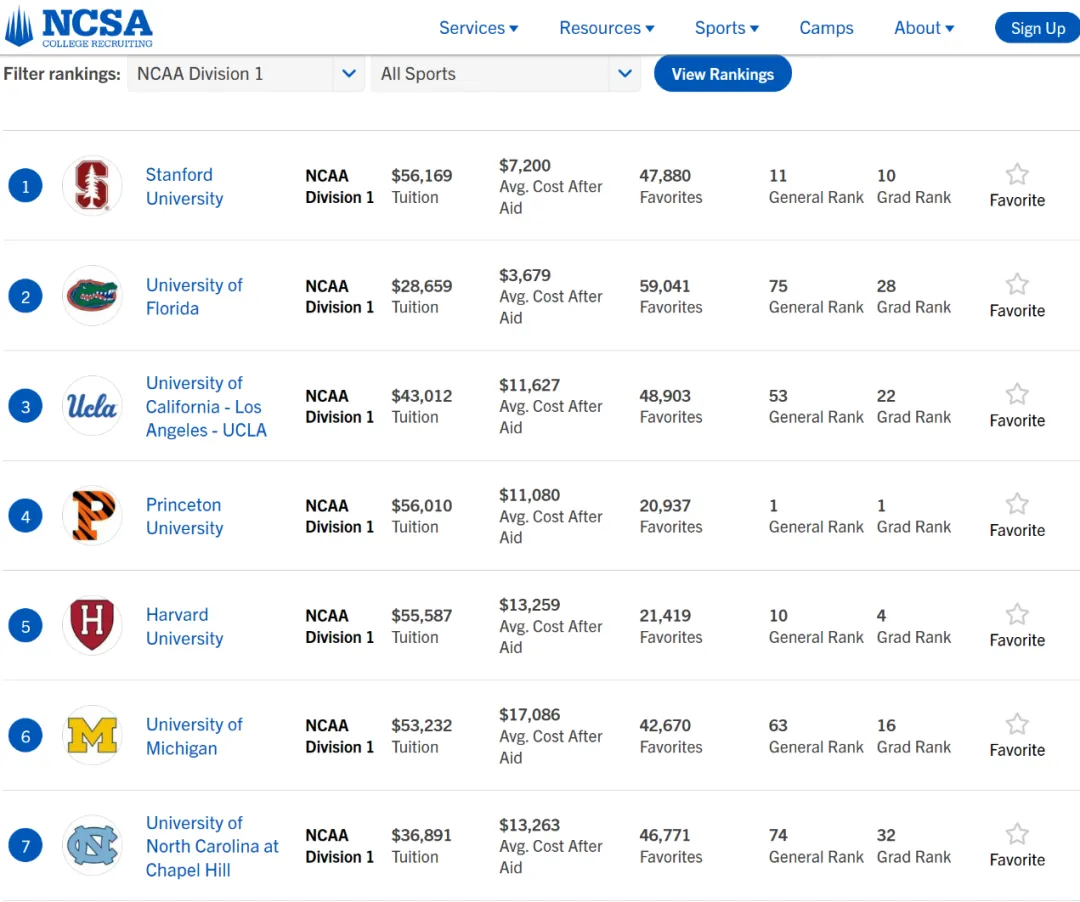Click Florida's 75 general rank value

pyautogui.click(x=778, y=286)
